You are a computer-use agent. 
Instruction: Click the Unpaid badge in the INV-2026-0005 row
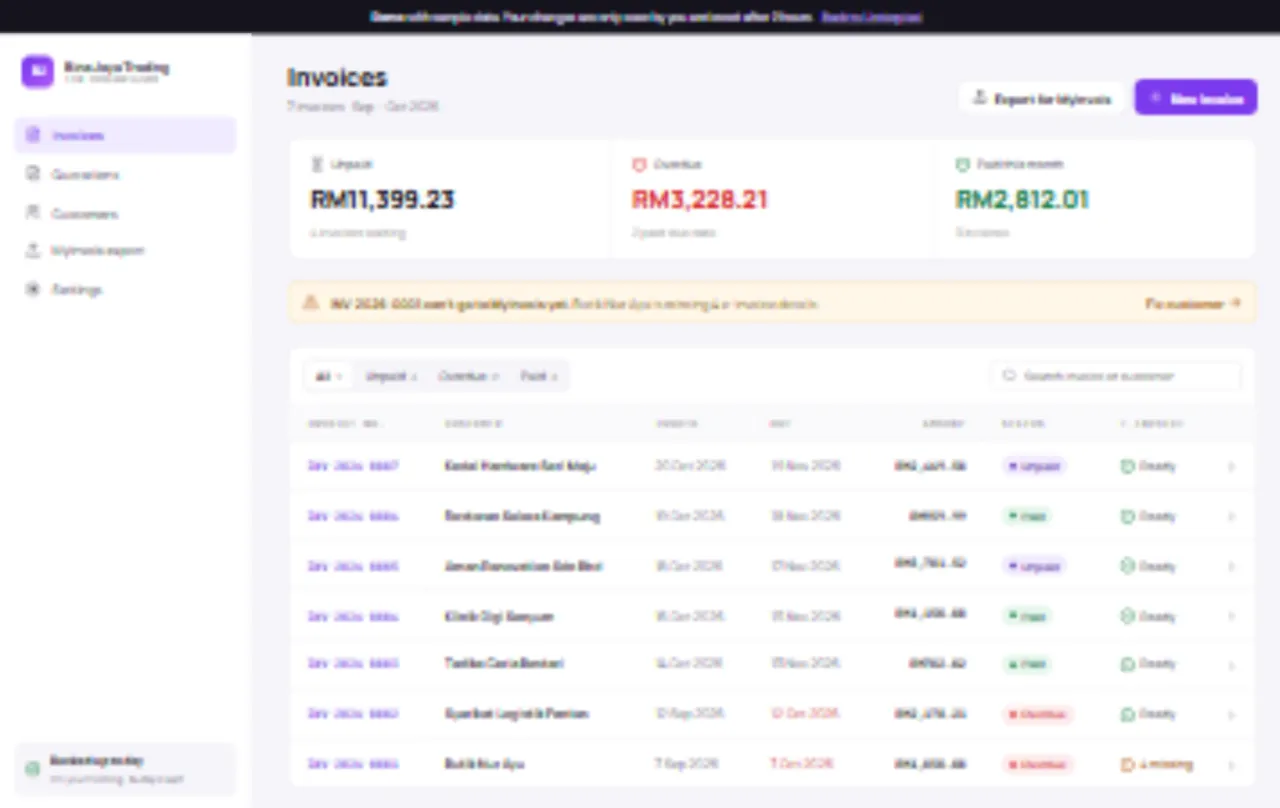pyautogui.click(x=1034, y=566)
